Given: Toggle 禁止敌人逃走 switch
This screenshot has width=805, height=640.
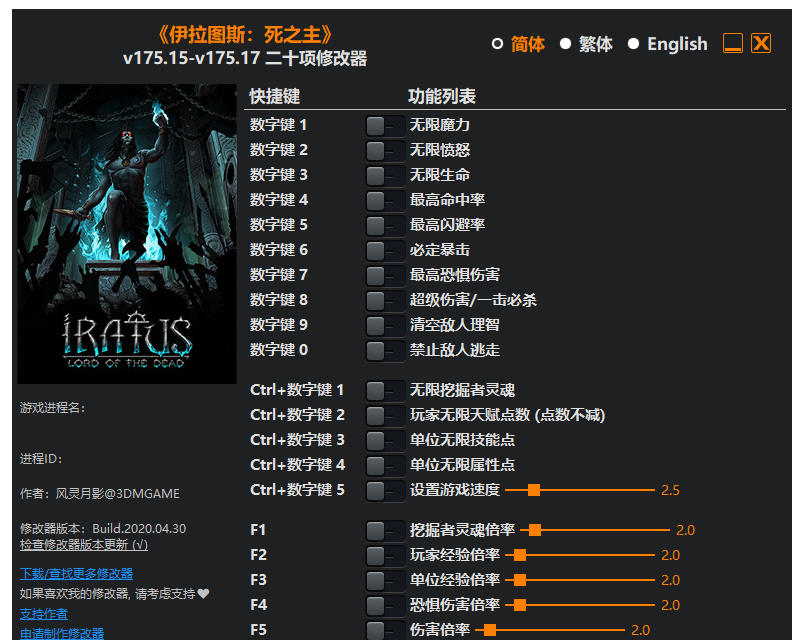Looking at the screenshot, I should (385, 351).
